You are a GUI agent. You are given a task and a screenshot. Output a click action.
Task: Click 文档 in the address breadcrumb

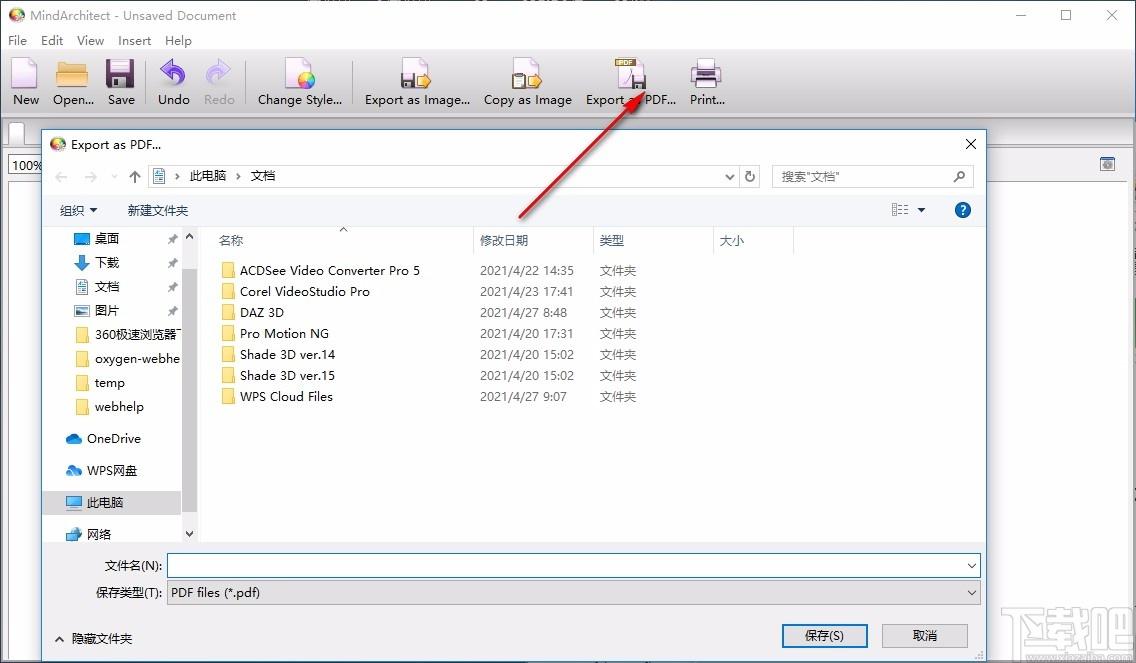coord(263,176)
